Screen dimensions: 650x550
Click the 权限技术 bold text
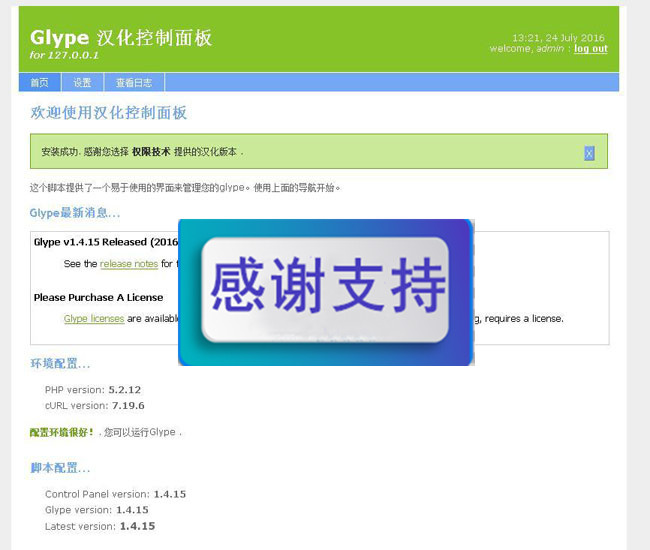tap(151, 152)
